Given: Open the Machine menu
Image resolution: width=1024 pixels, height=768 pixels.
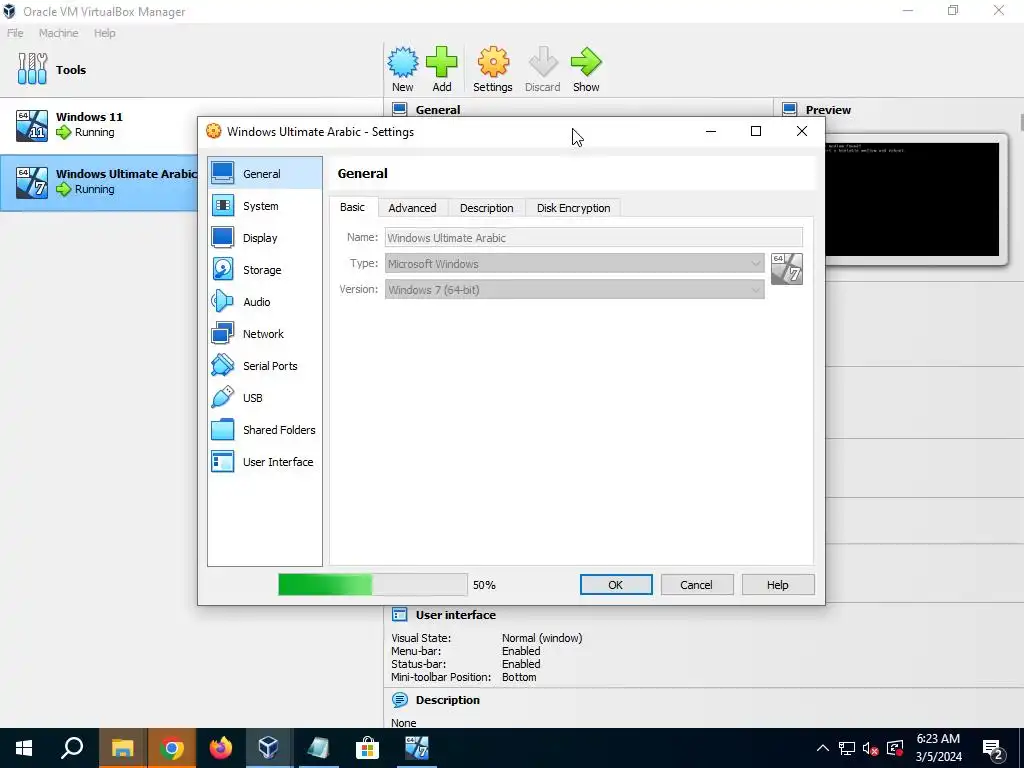Looking at the screenshot, I should point(58,33).
